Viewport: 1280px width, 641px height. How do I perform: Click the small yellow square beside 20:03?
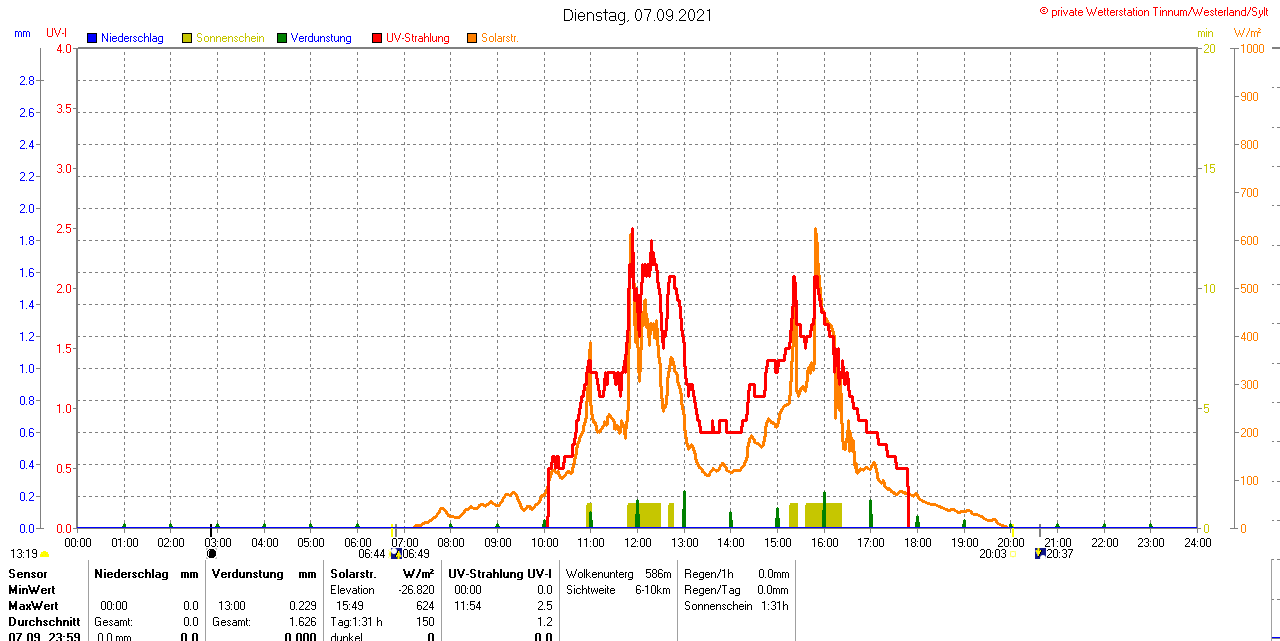click(x=1012, y=554)
